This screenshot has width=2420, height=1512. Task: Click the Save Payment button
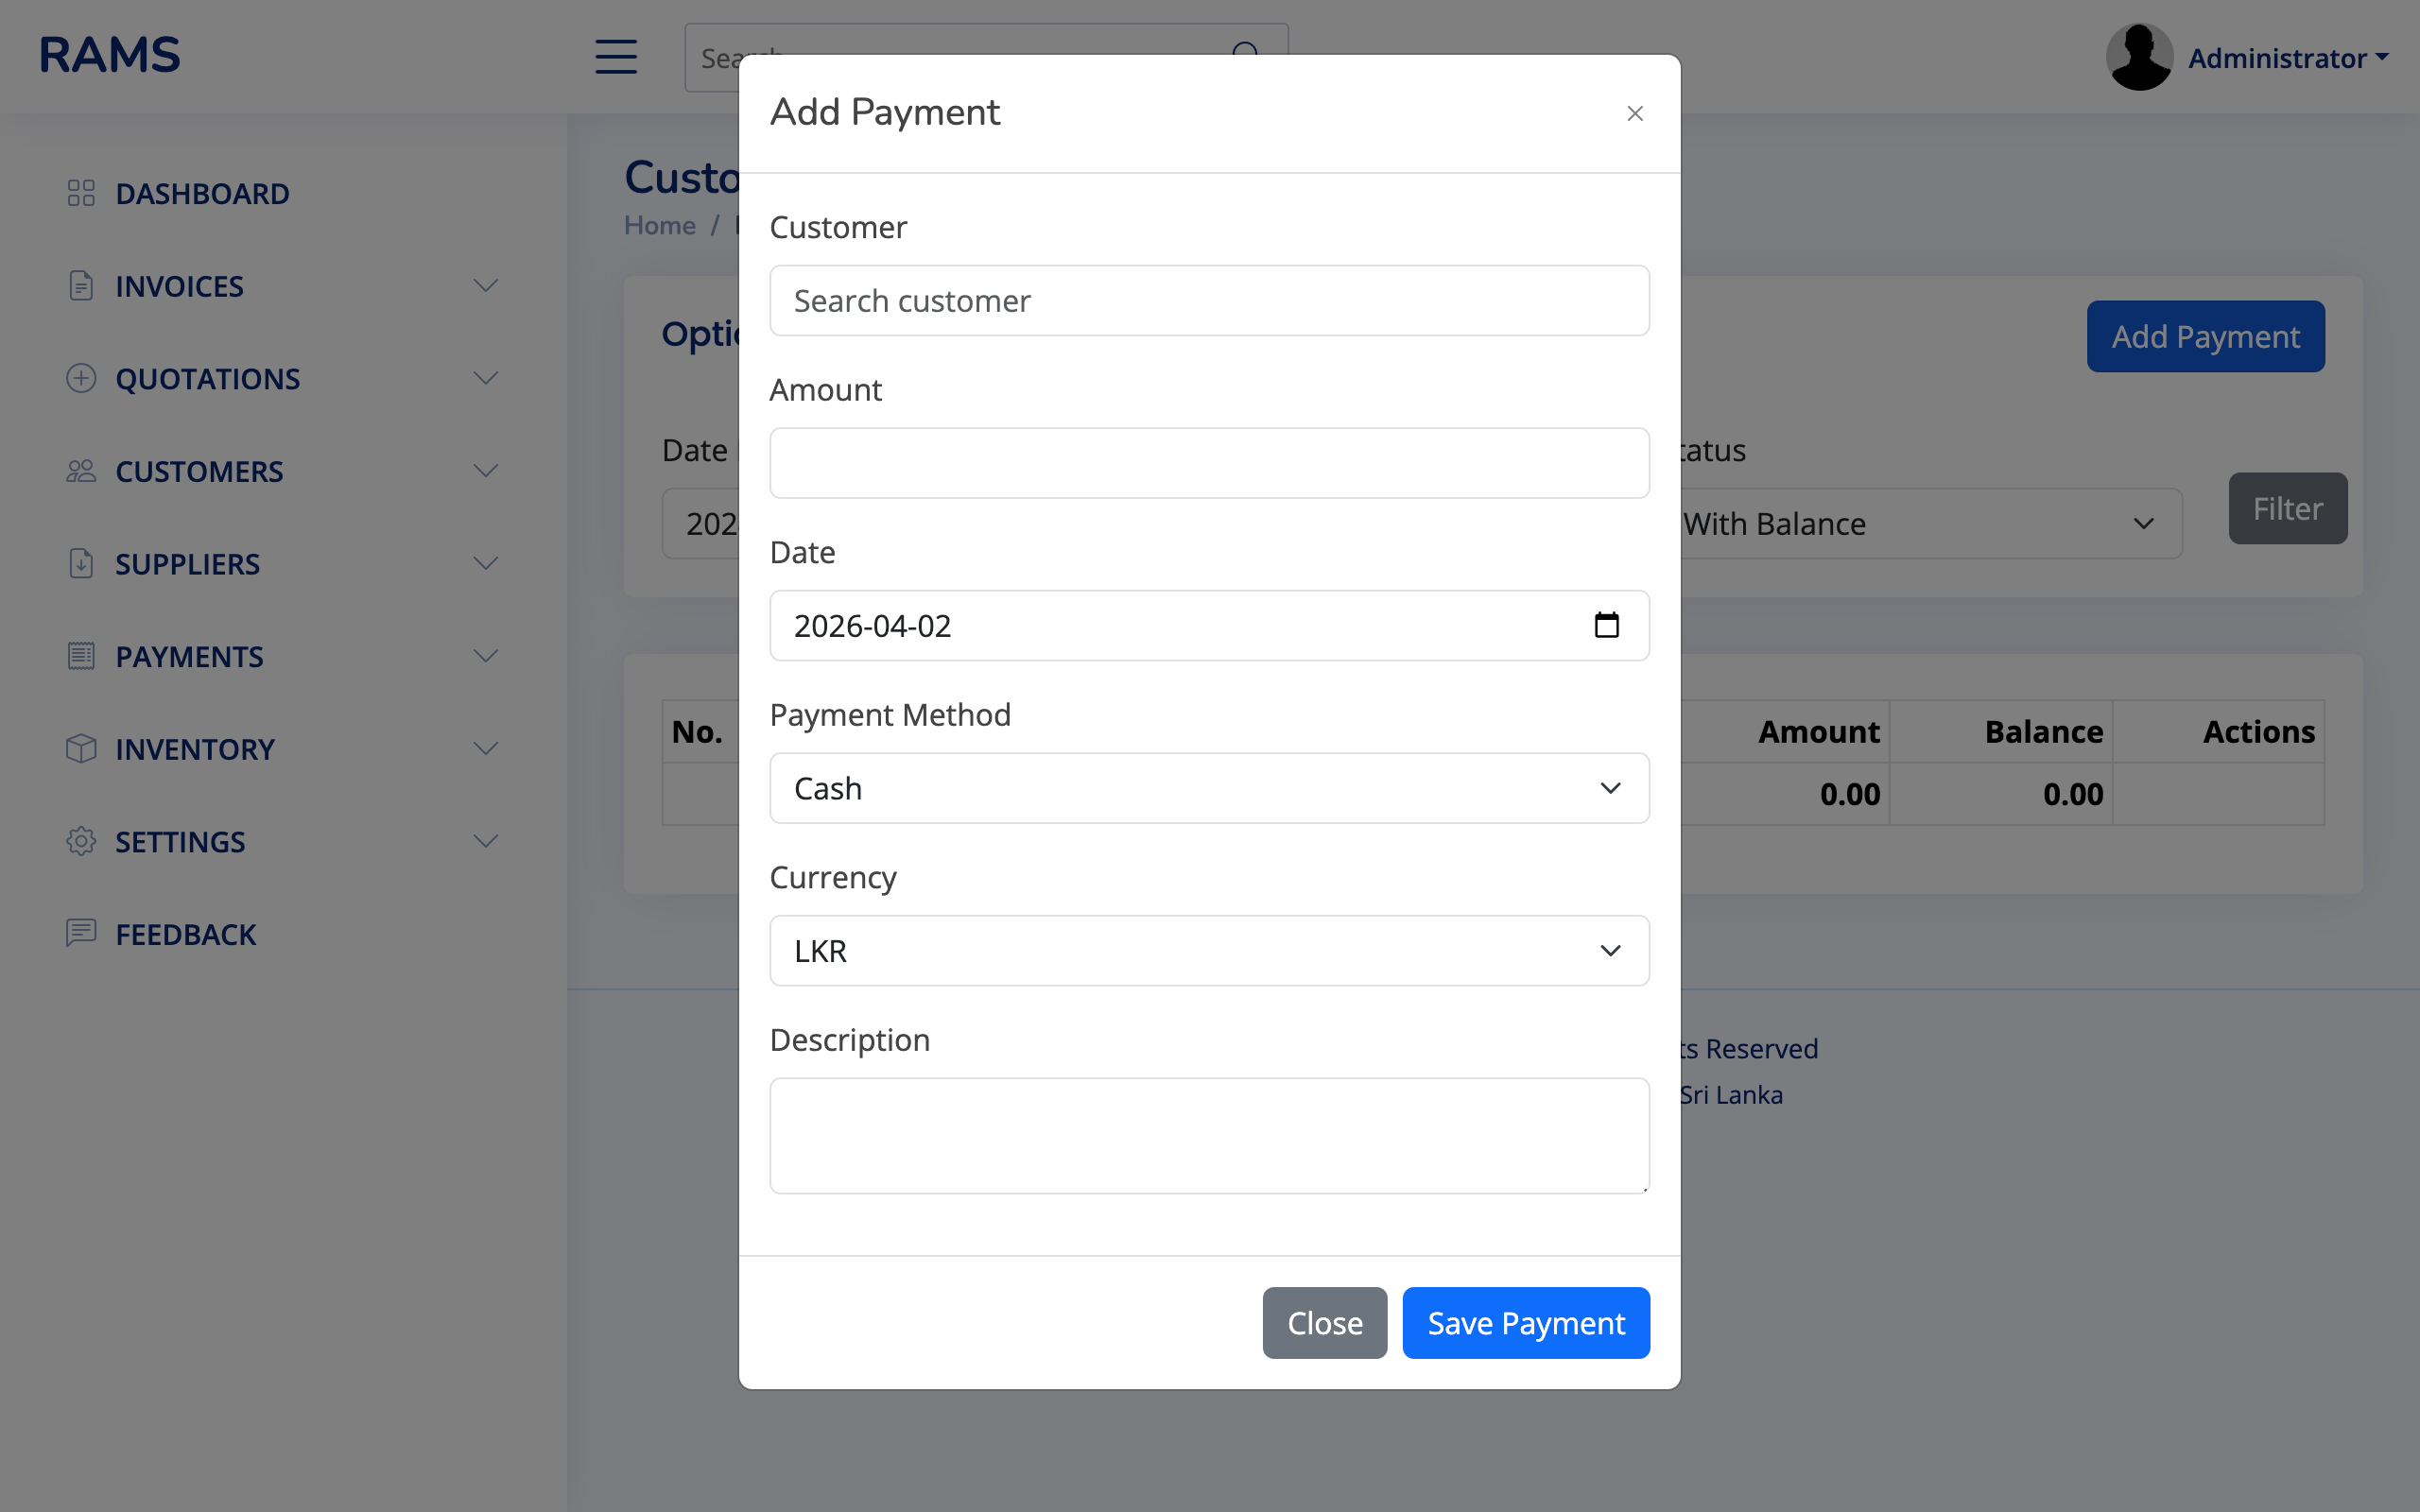[x=1525, y=1322]
